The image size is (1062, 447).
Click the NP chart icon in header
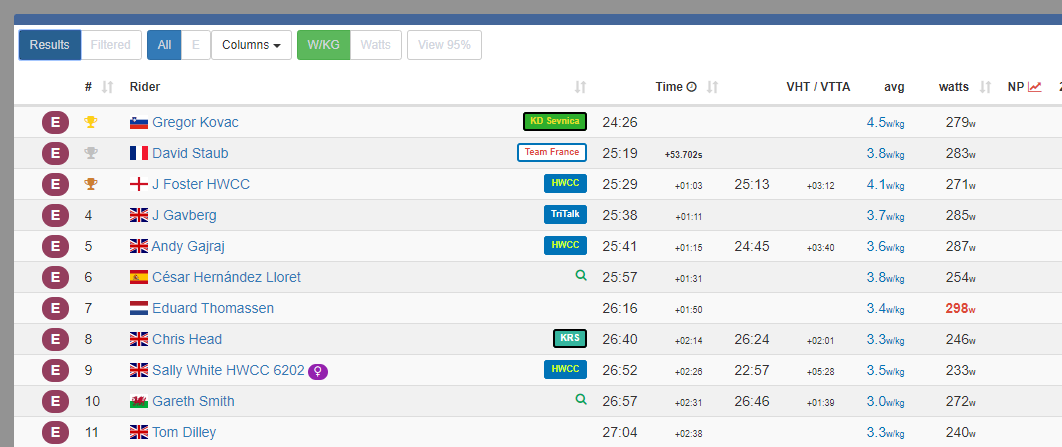pyautogui.click(x=1035, y=87)
